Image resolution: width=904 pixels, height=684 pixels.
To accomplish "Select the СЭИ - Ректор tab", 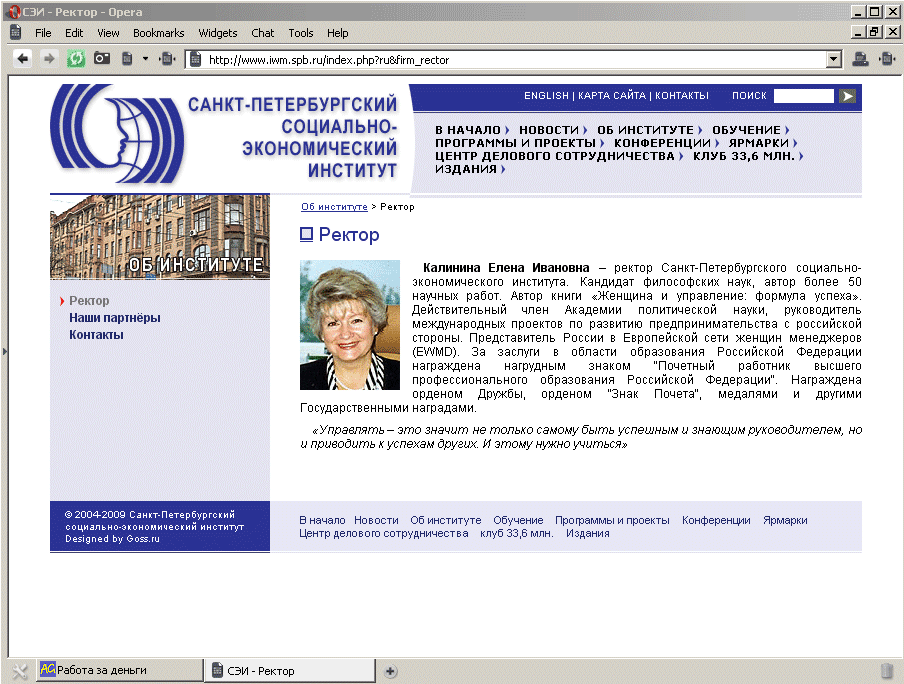I will pyautogui.click(x=291, y=671).
